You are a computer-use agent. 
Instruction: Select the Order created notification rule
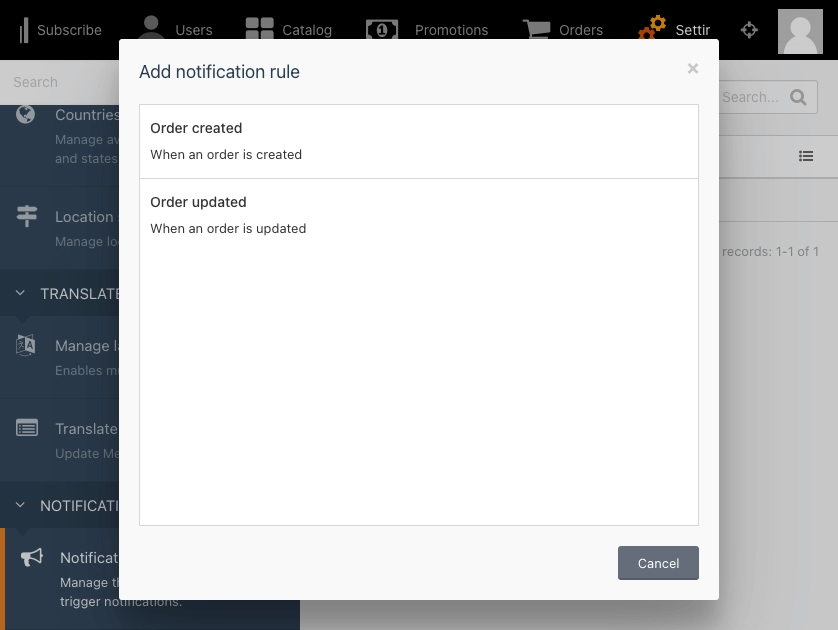(x=418, y=142)
